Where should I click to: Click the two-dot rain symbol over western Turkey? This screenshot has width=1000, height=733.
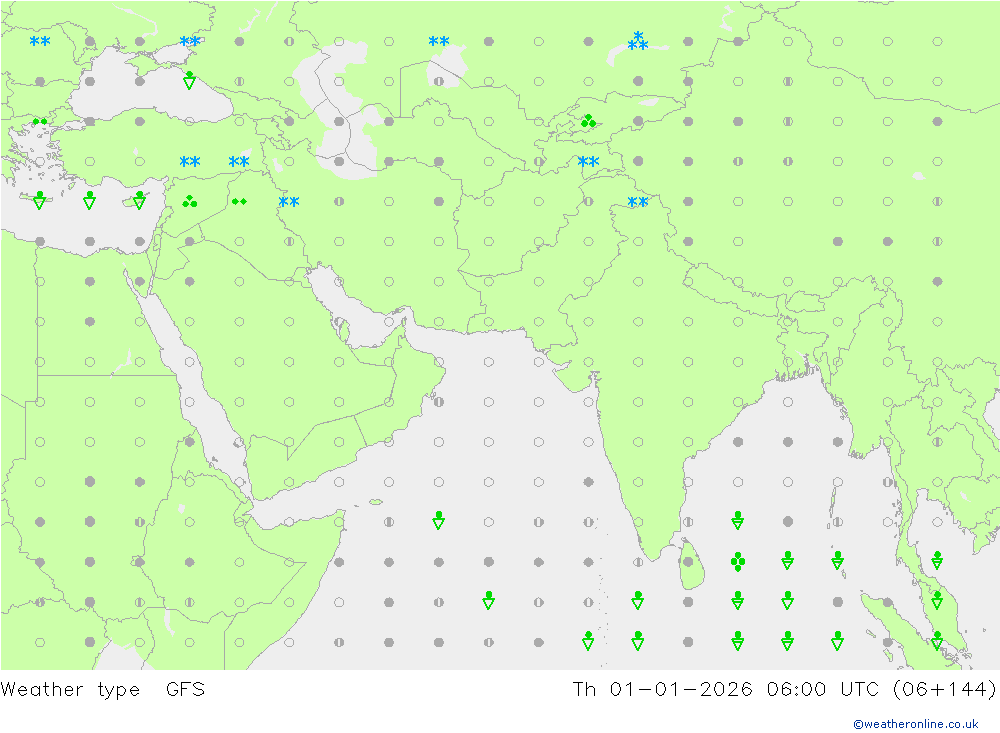click(x=40, y=121)
